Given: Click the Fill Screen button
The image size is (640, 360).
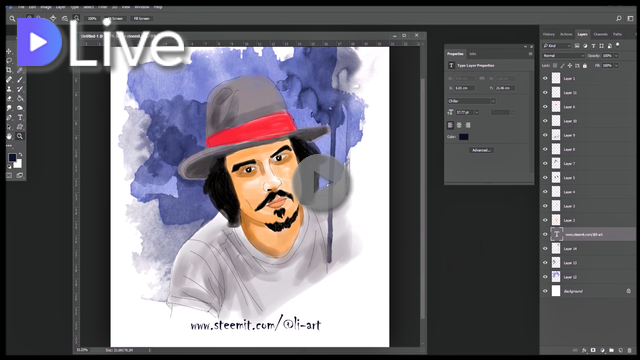Looking at the screenshot, I should click(142, 18).
